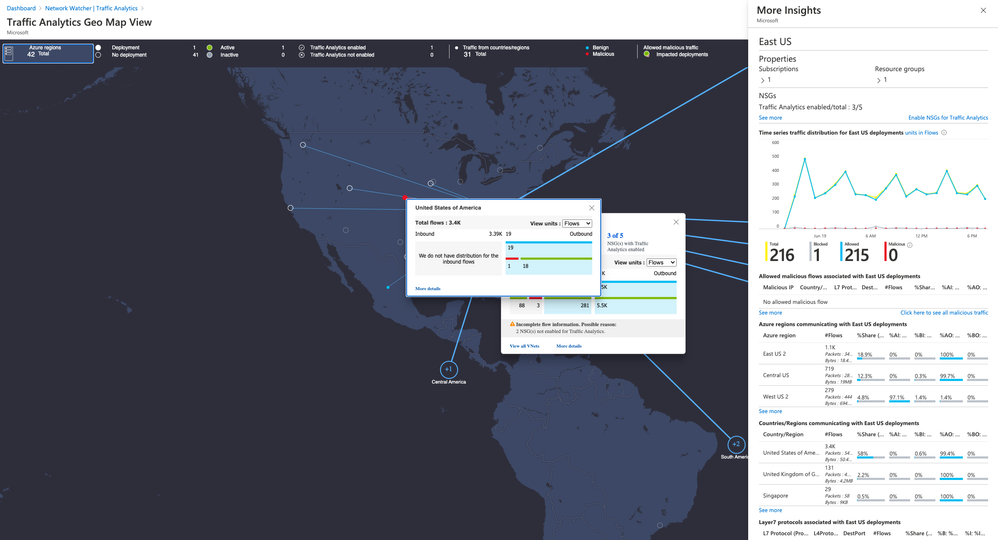998x540 pixels.
Task: Click the Azure region column header
Action: click(x=779, y=335)
